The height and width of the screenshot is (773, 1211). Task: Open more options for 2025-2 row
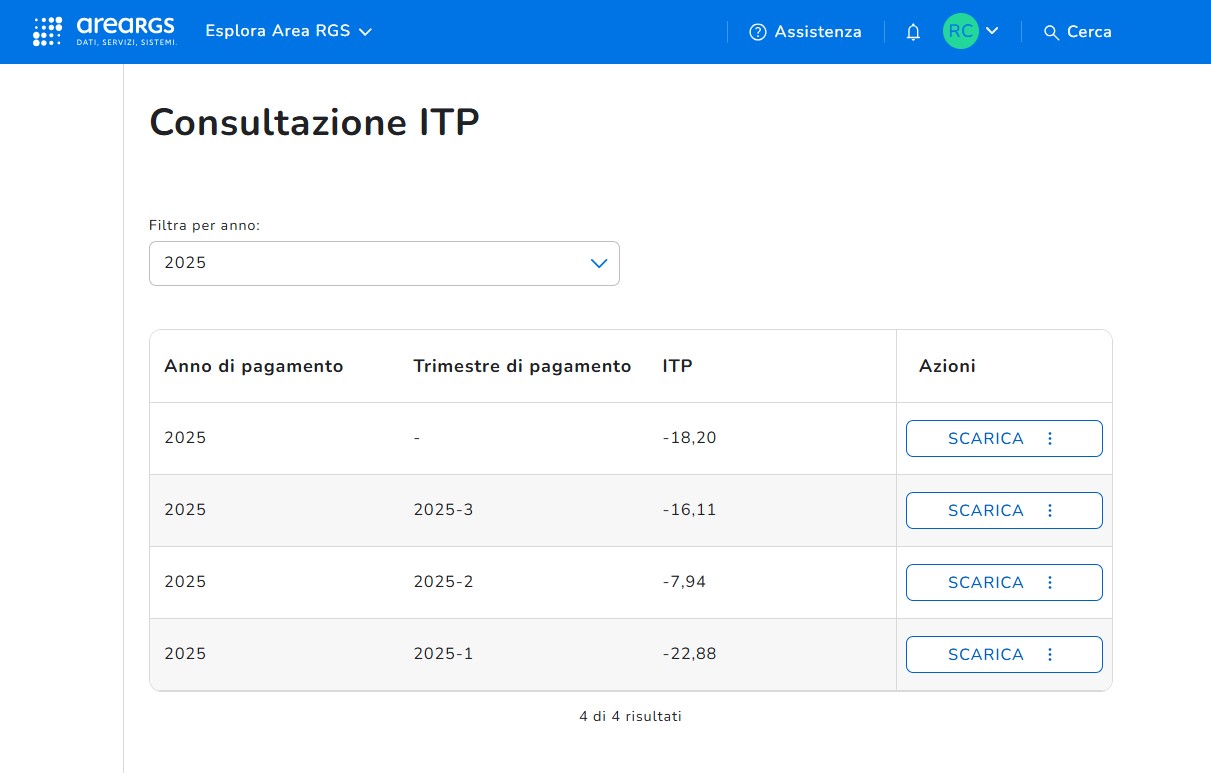[1050, 582]
